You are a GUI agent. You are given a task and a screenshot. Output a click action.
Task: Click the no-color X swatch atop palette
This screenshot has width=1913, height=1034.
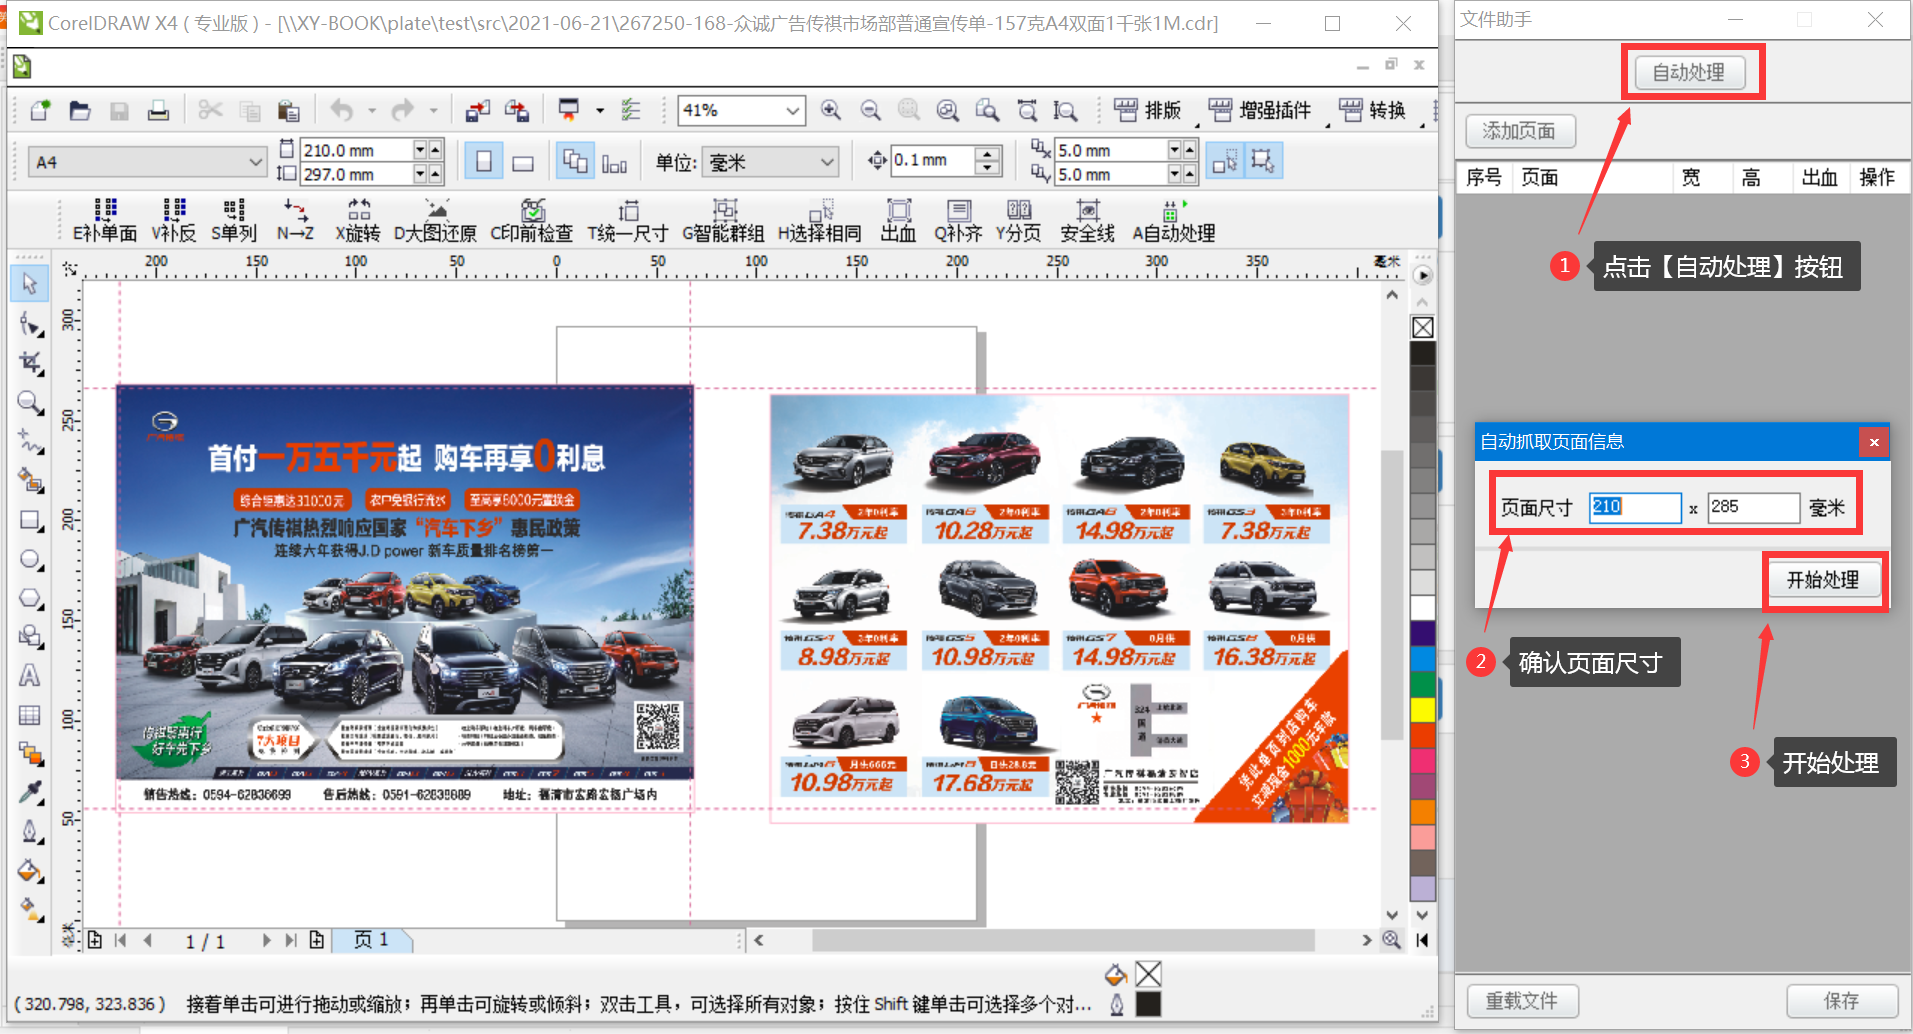1422,327
